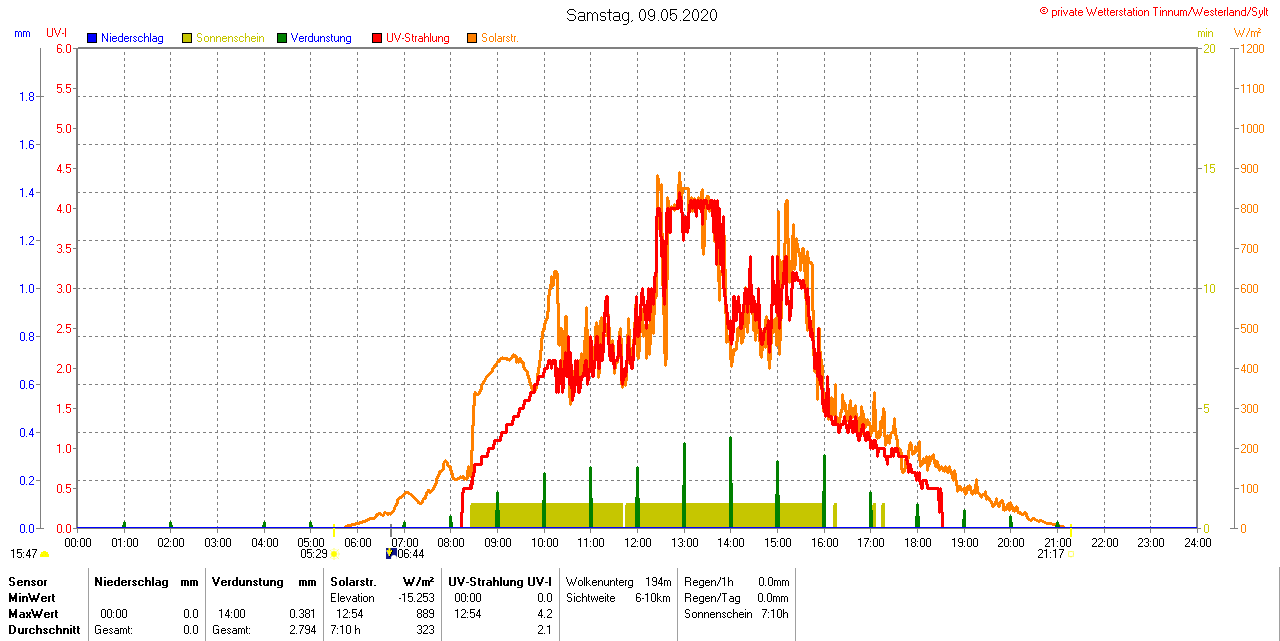Click the moon icon beside 06:44
Image resolution: width=1280 pixels, height=641 pixels.
[x=391, y=553]
